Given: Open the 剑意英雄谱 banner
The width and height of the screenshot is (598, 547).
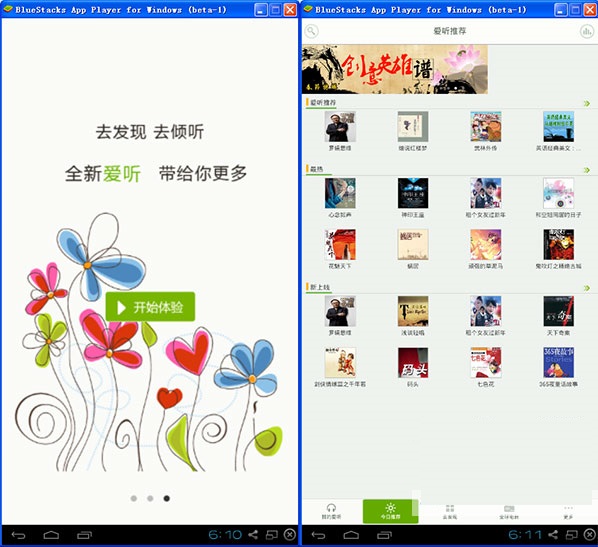Looking at the screenshot, I should (x=395, y=69).
